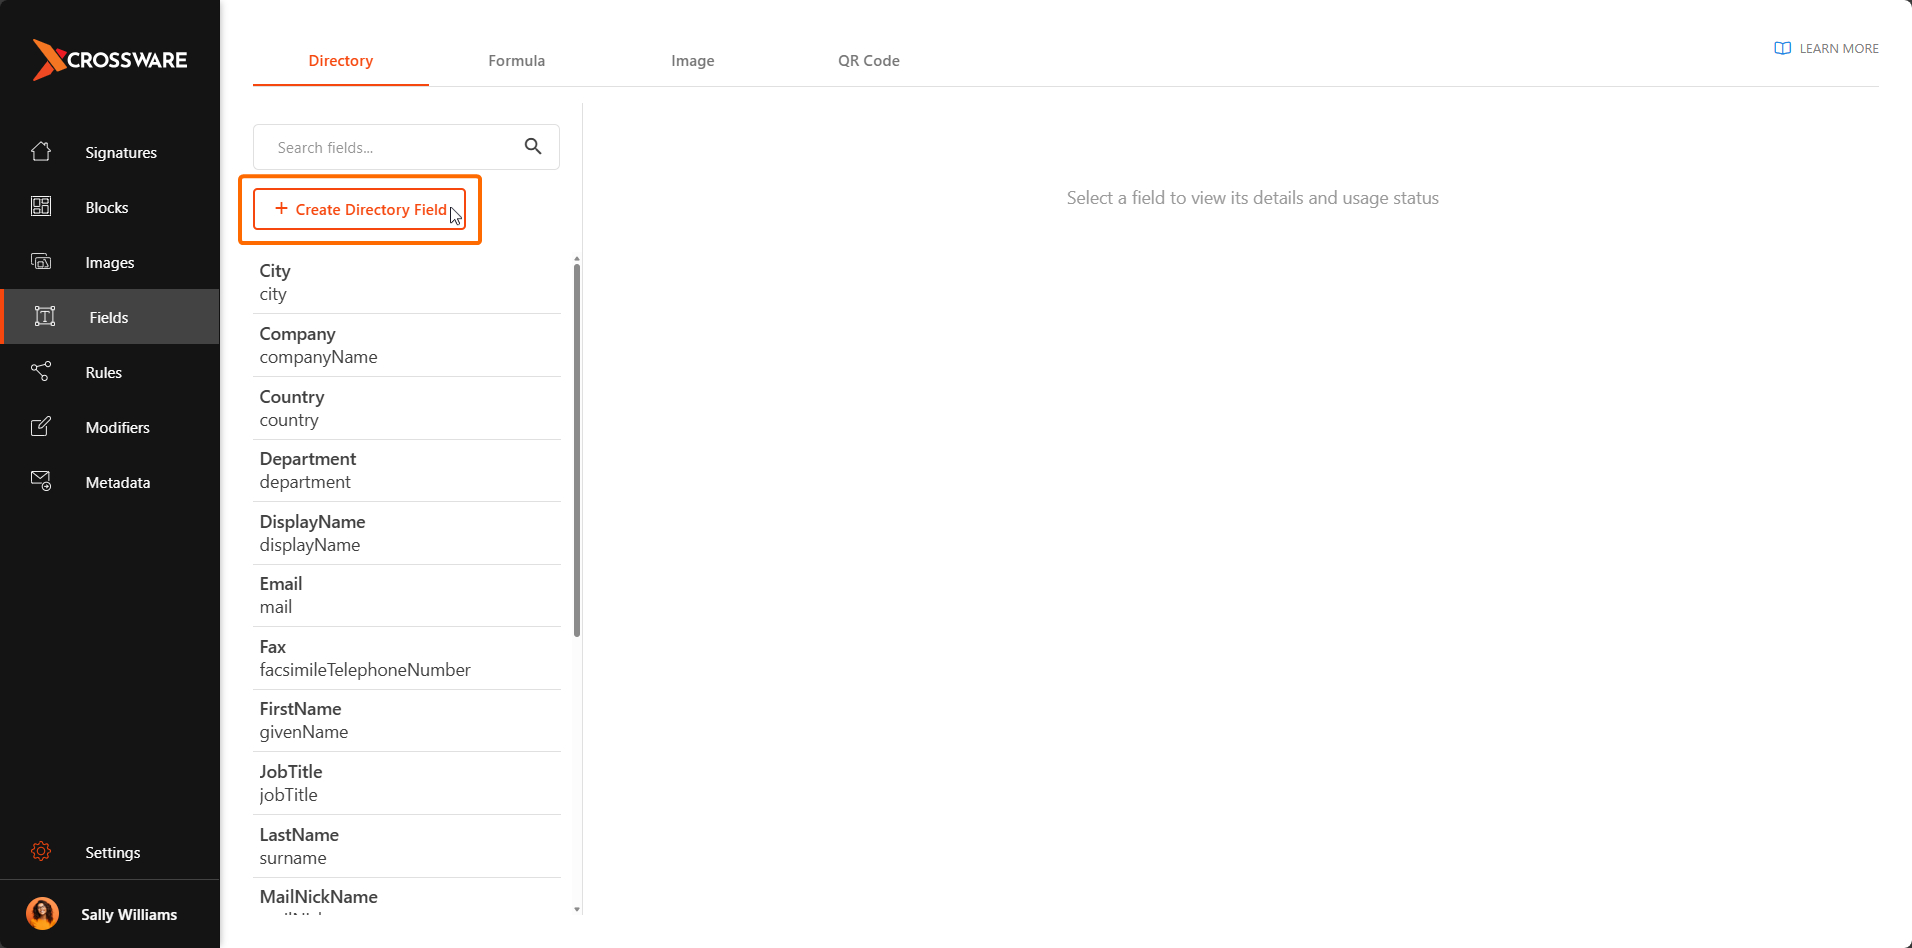Select the Modifiers sidebar icon
1912x948 pixels.
tap(40, 426)
